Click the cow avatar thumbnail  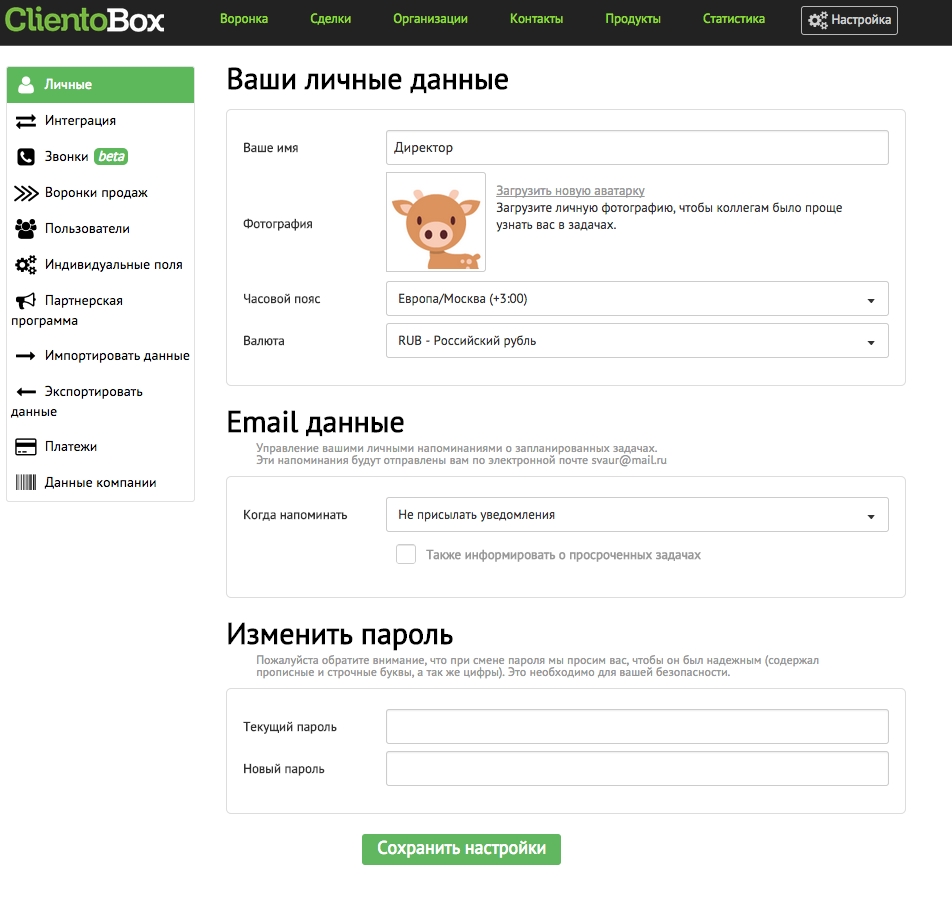436,222
